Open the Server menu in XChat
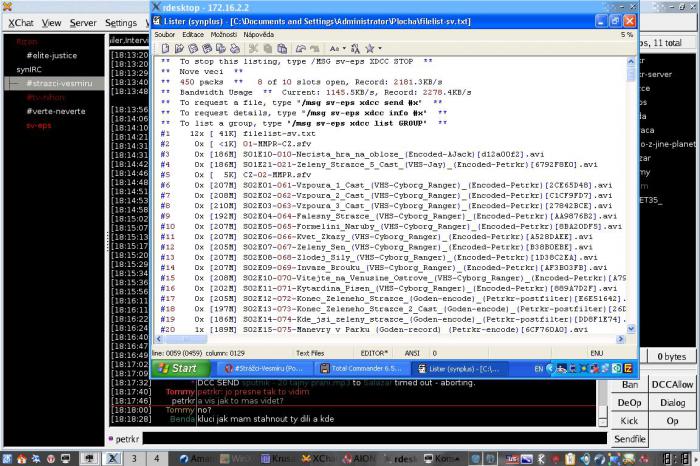The image size is (700, 466). [x=83, y=23]
